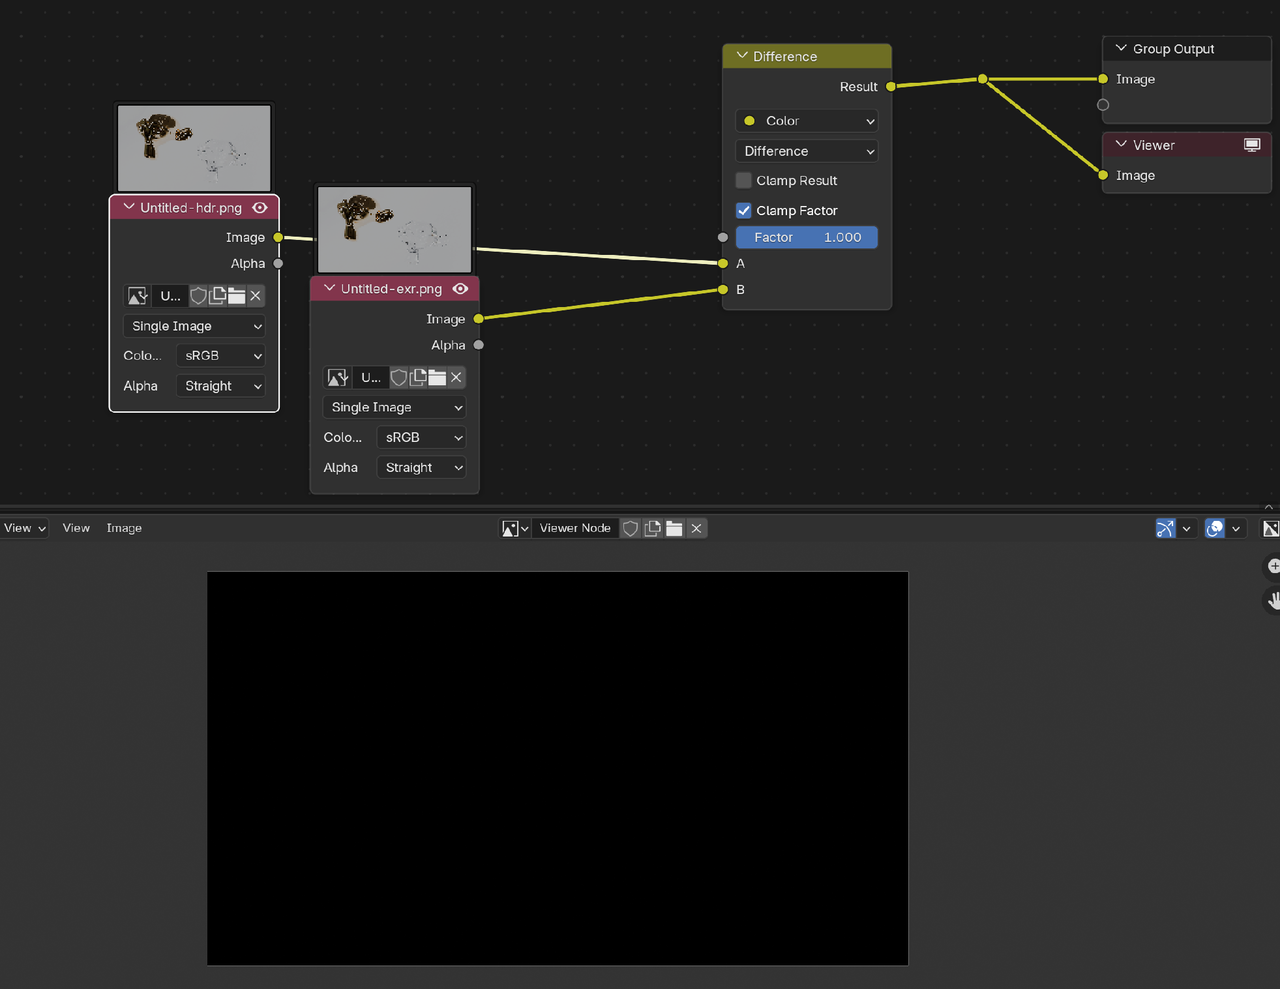Enable Clamp Result checkbox
Image resolution: width=1280 pixels, height=989 pixels.
(x=744, y=181)
